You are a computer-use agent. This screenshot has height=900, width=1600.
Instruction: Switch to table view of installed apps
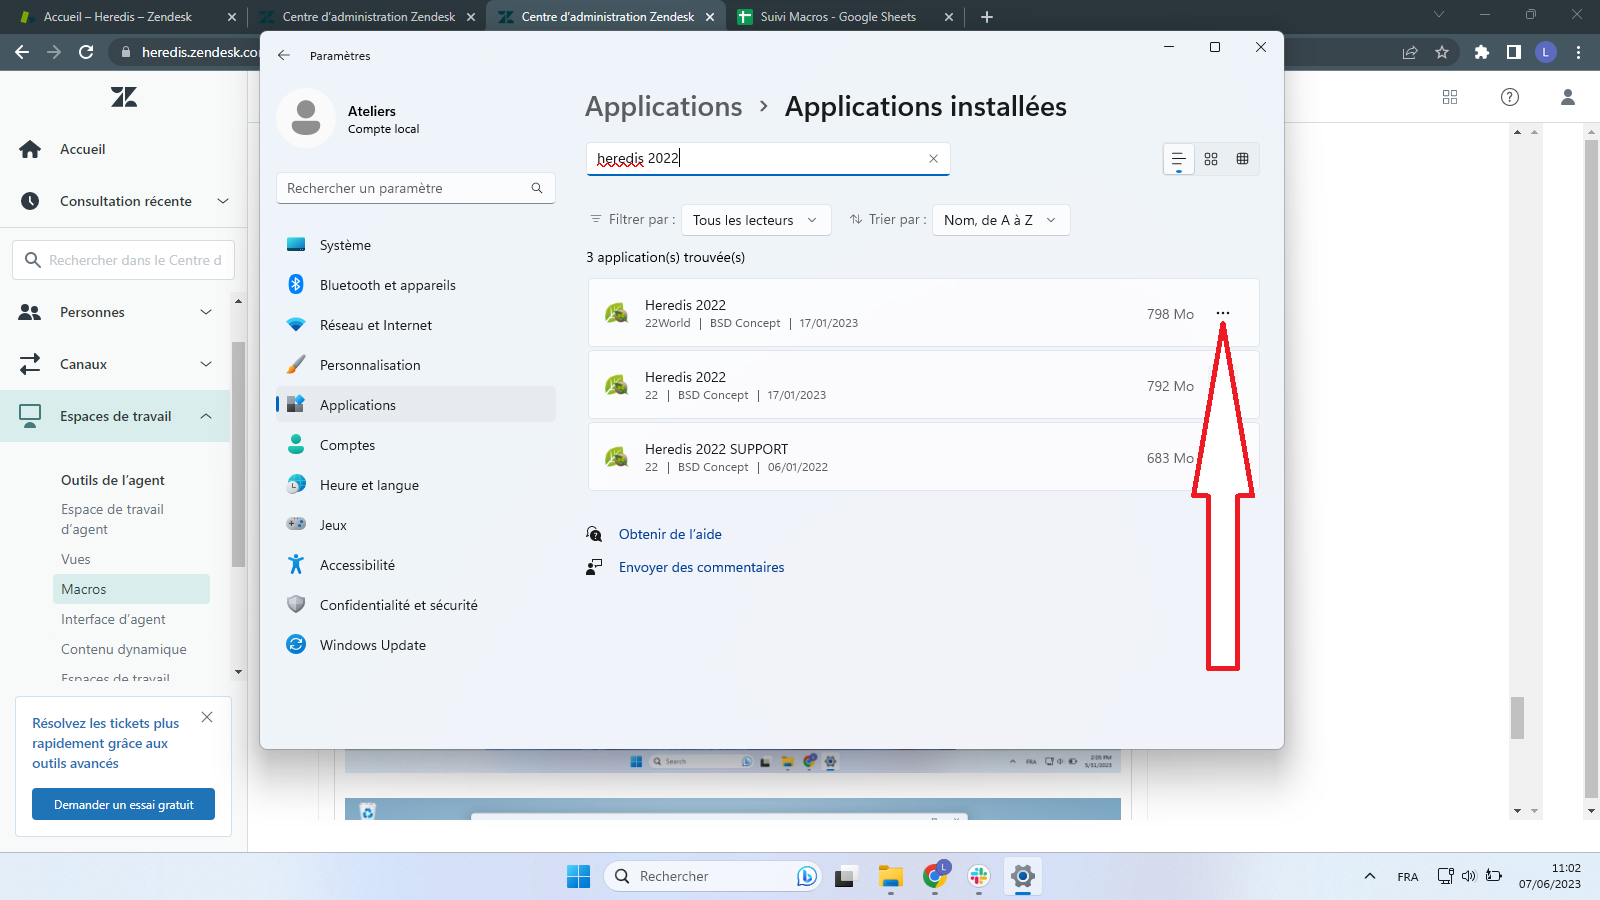1242,159
